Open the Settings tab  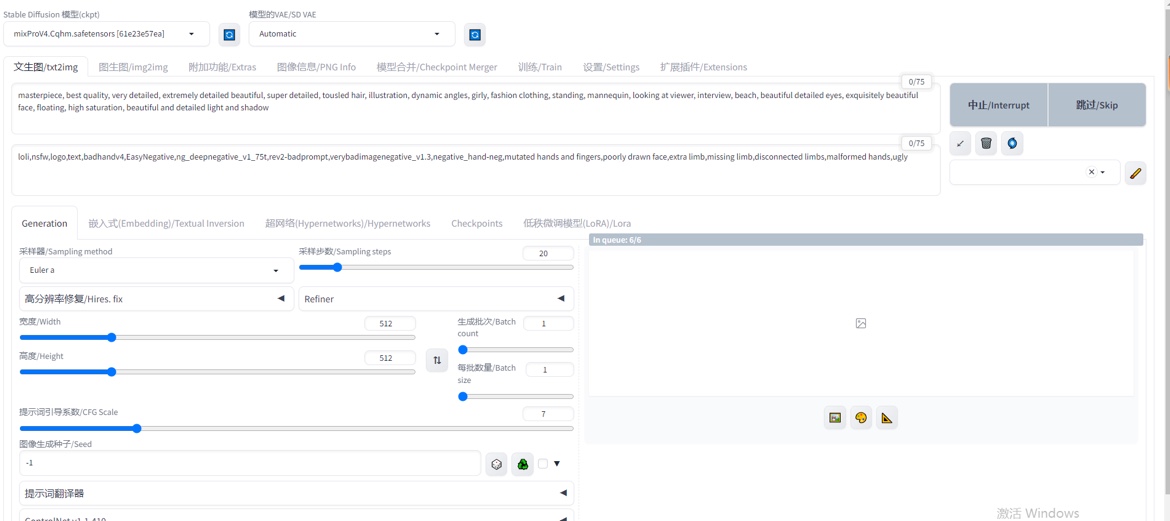point(611,66)
